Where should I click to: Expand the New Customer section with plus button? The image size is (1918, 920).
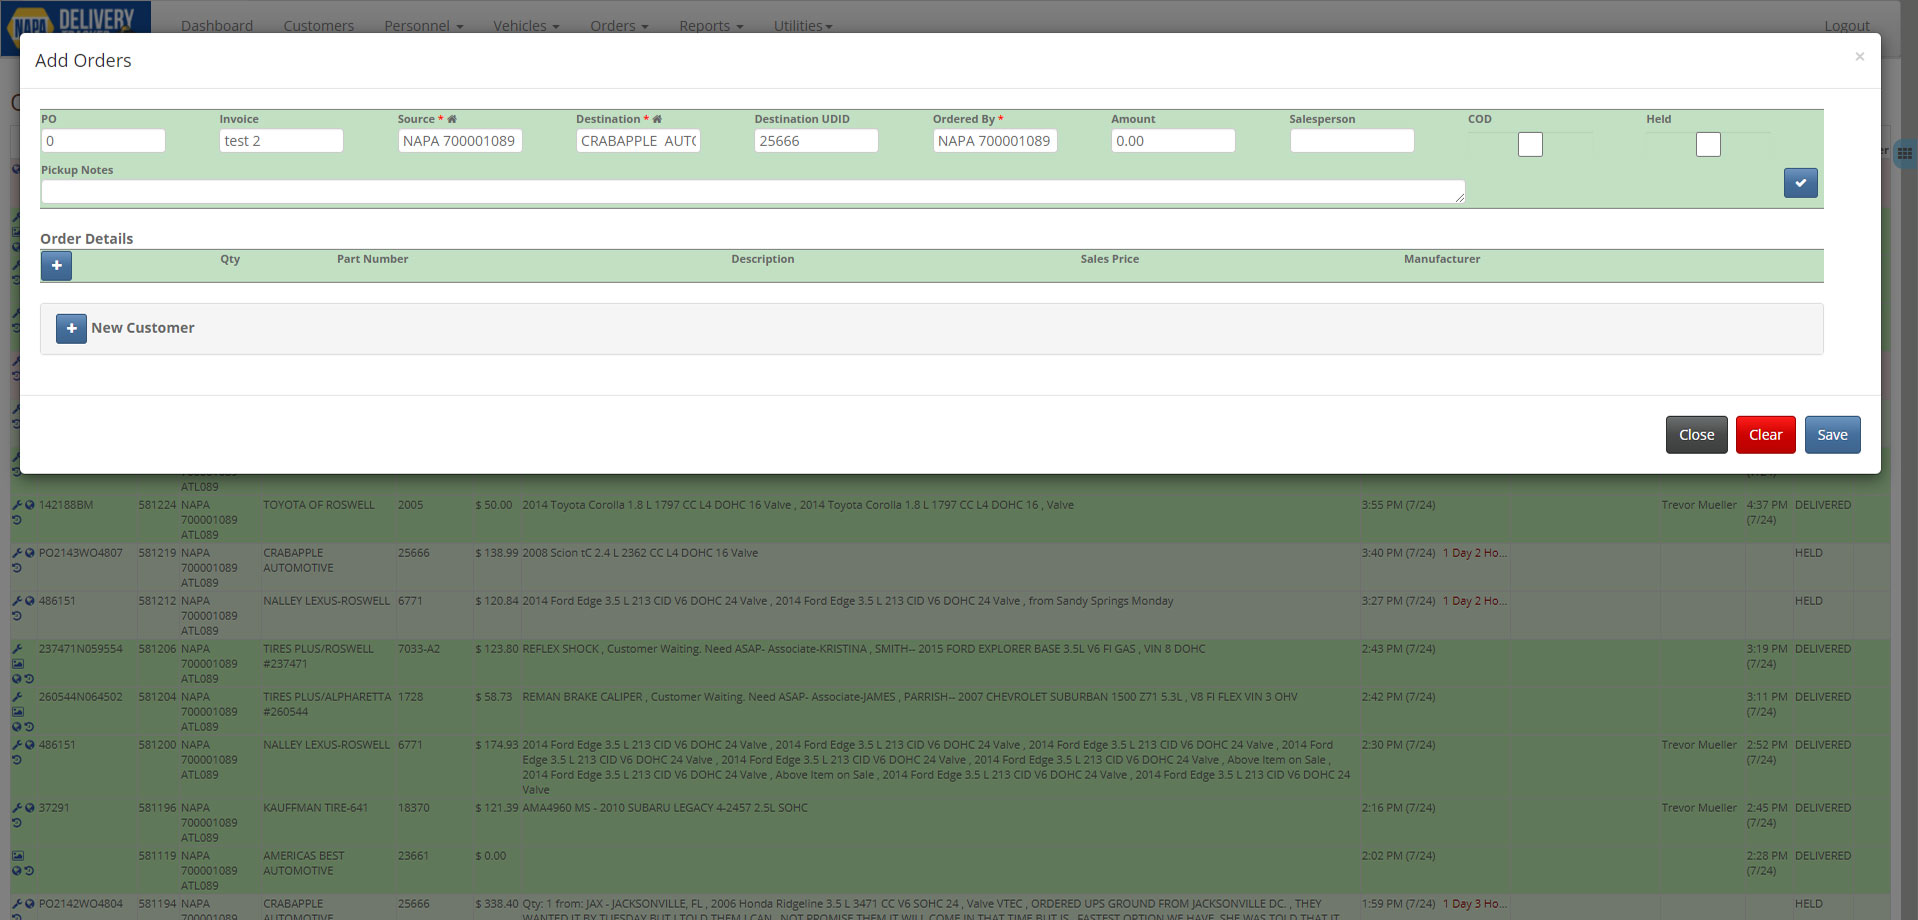click(70, 328)
